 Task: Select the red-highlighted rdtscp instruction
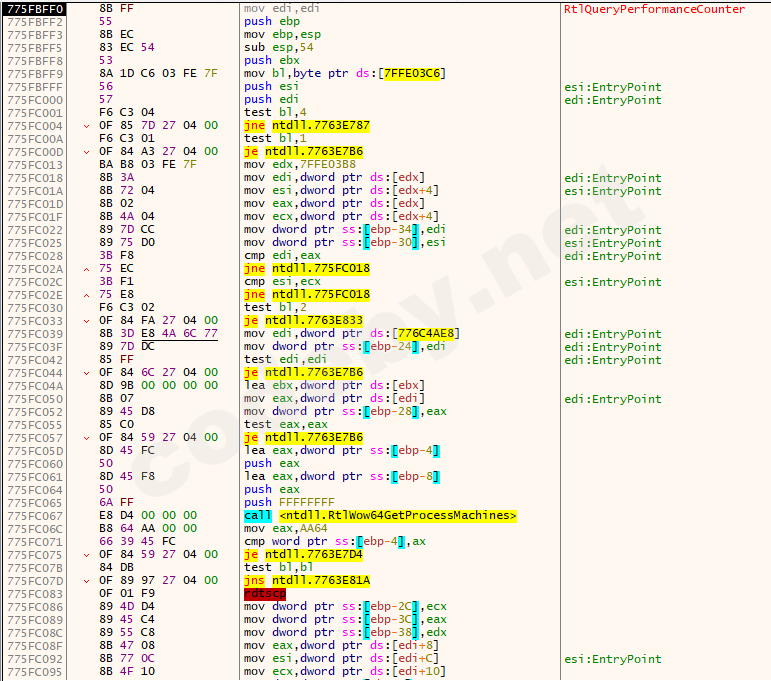tap(265, 594)
